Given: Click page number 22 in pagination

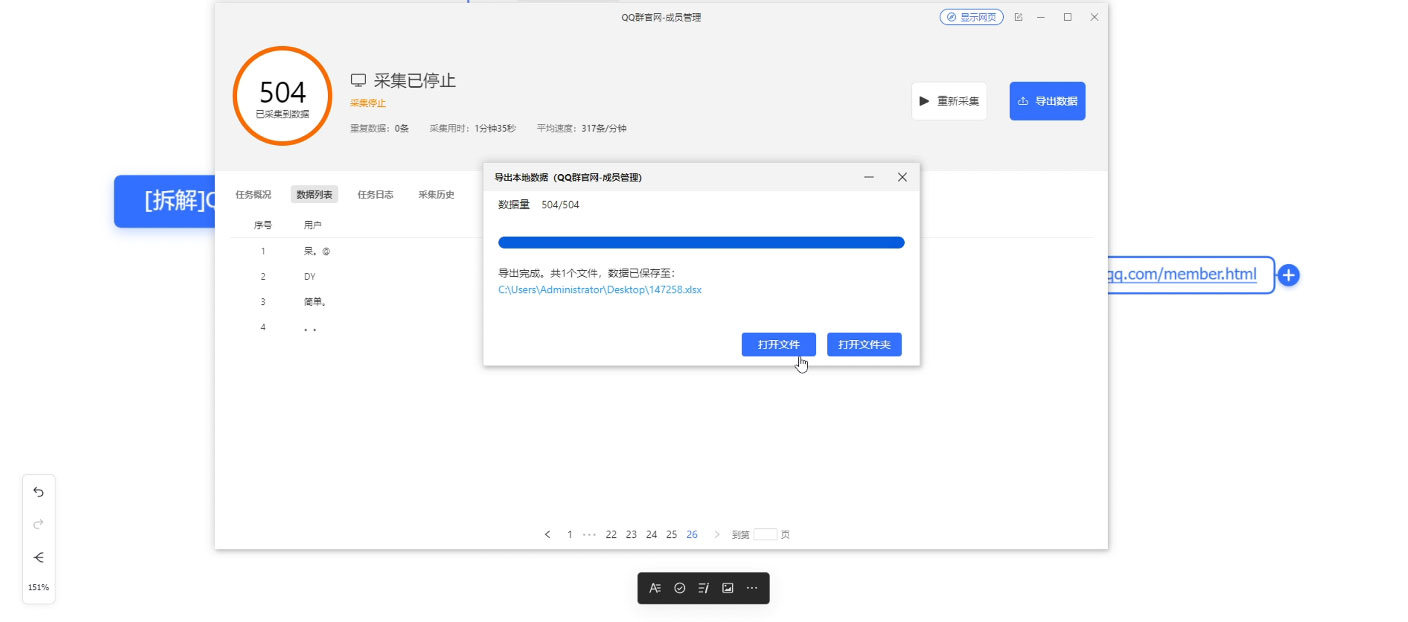Looking at the screenshot, I should tap(611, 534).
